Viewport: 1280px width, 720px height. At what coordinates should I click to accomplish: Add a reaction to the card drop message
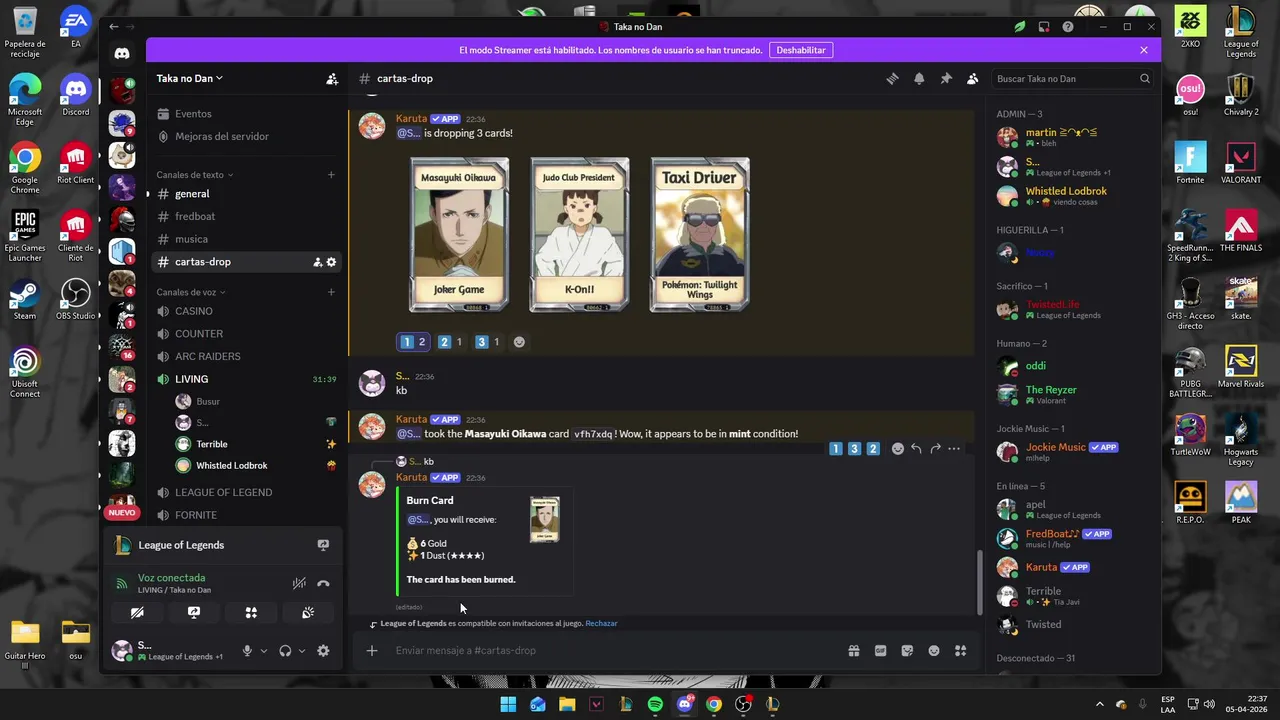(x=519, y=342)
